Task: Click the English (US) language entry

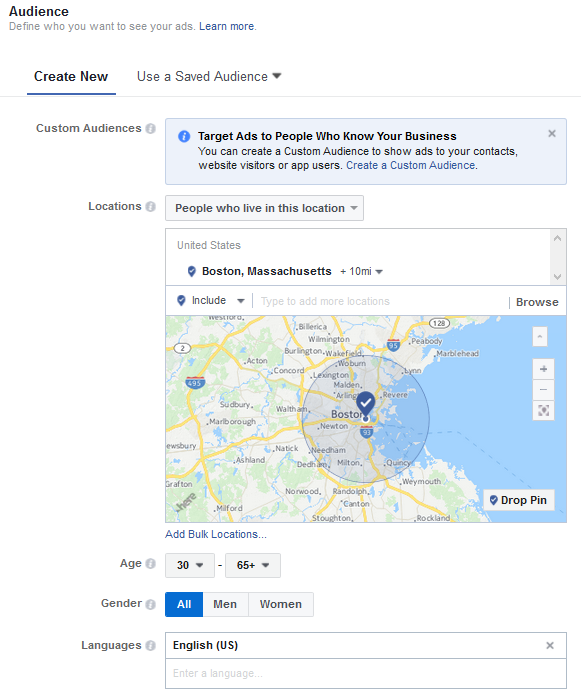Action: click(206, 646)
